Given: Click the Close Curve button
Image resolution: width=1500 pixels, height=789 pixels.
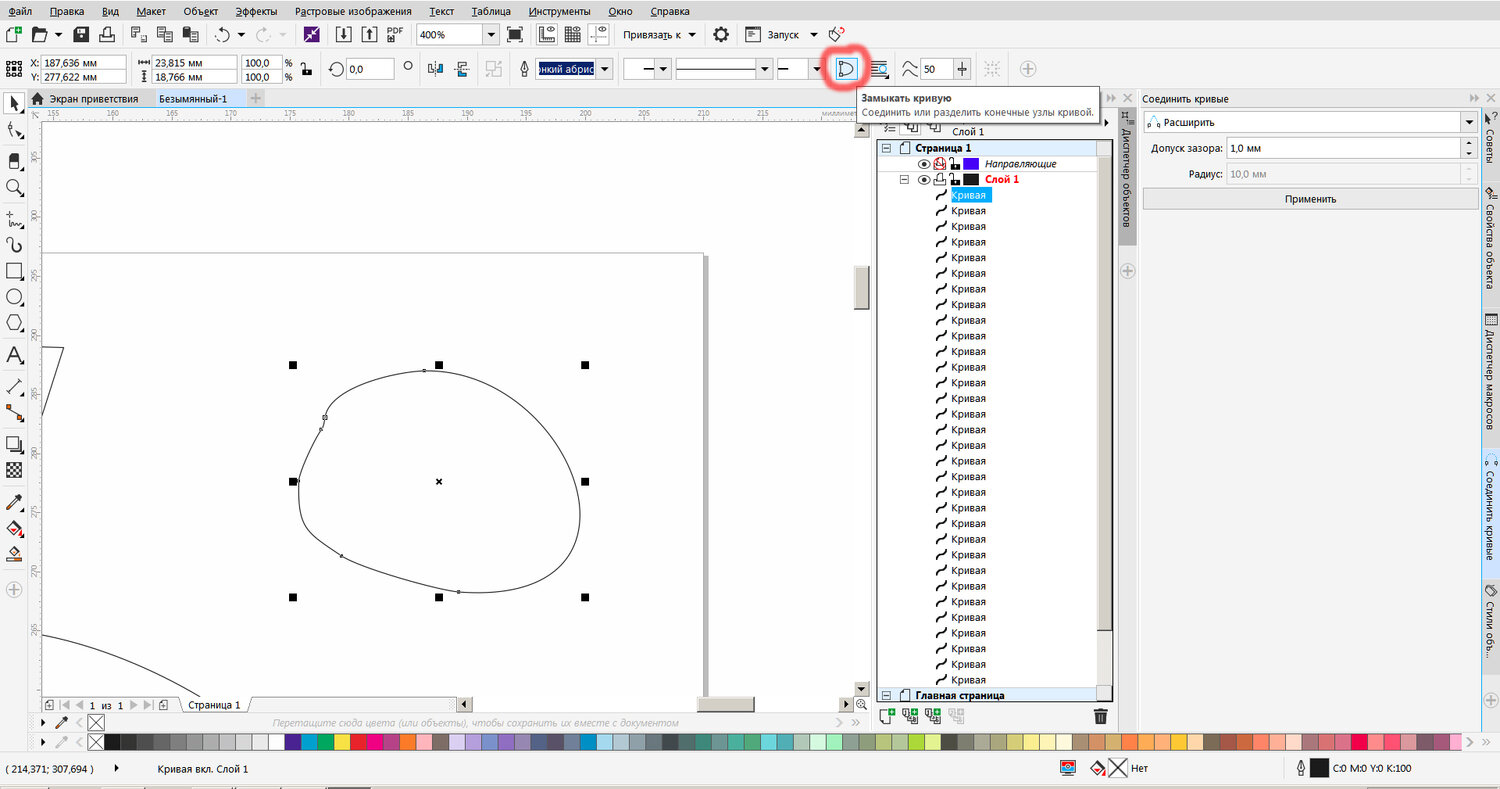Looking at the screenshot, I should pos(846,69).
